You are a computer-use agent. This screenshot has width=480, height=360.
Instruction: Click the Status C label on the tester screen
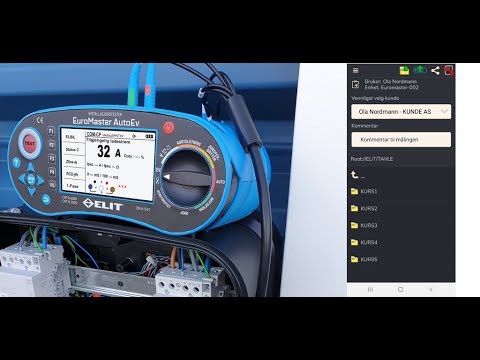point(72,150)
